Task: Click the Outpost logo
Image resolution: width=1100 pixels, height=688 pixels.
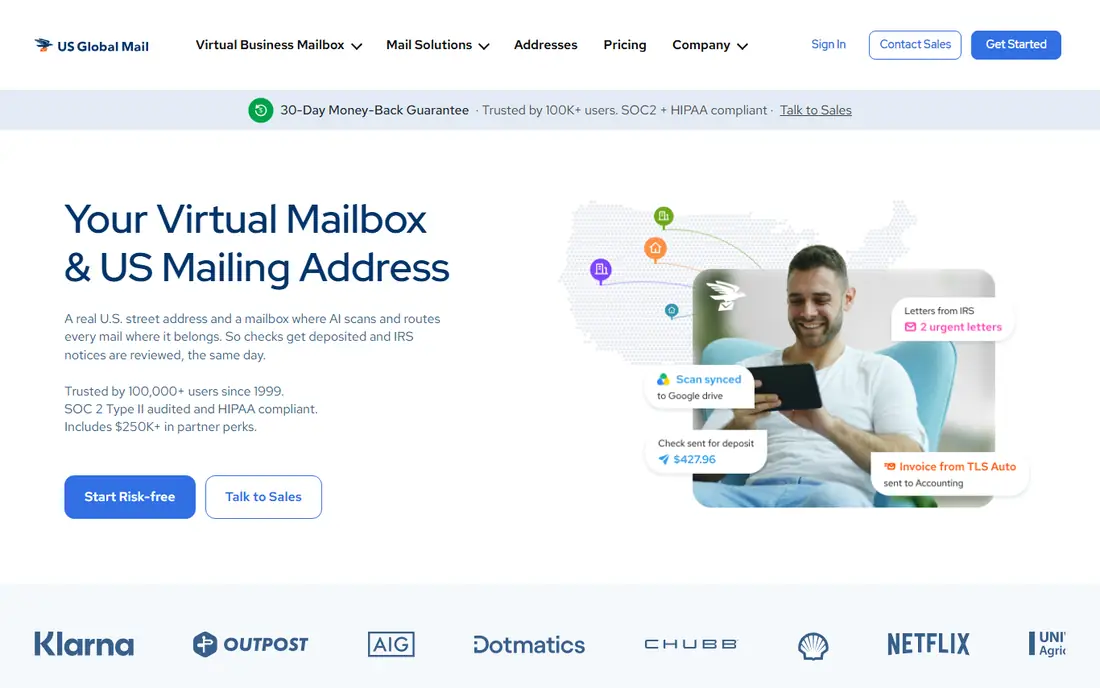Action: coord(250,644)
